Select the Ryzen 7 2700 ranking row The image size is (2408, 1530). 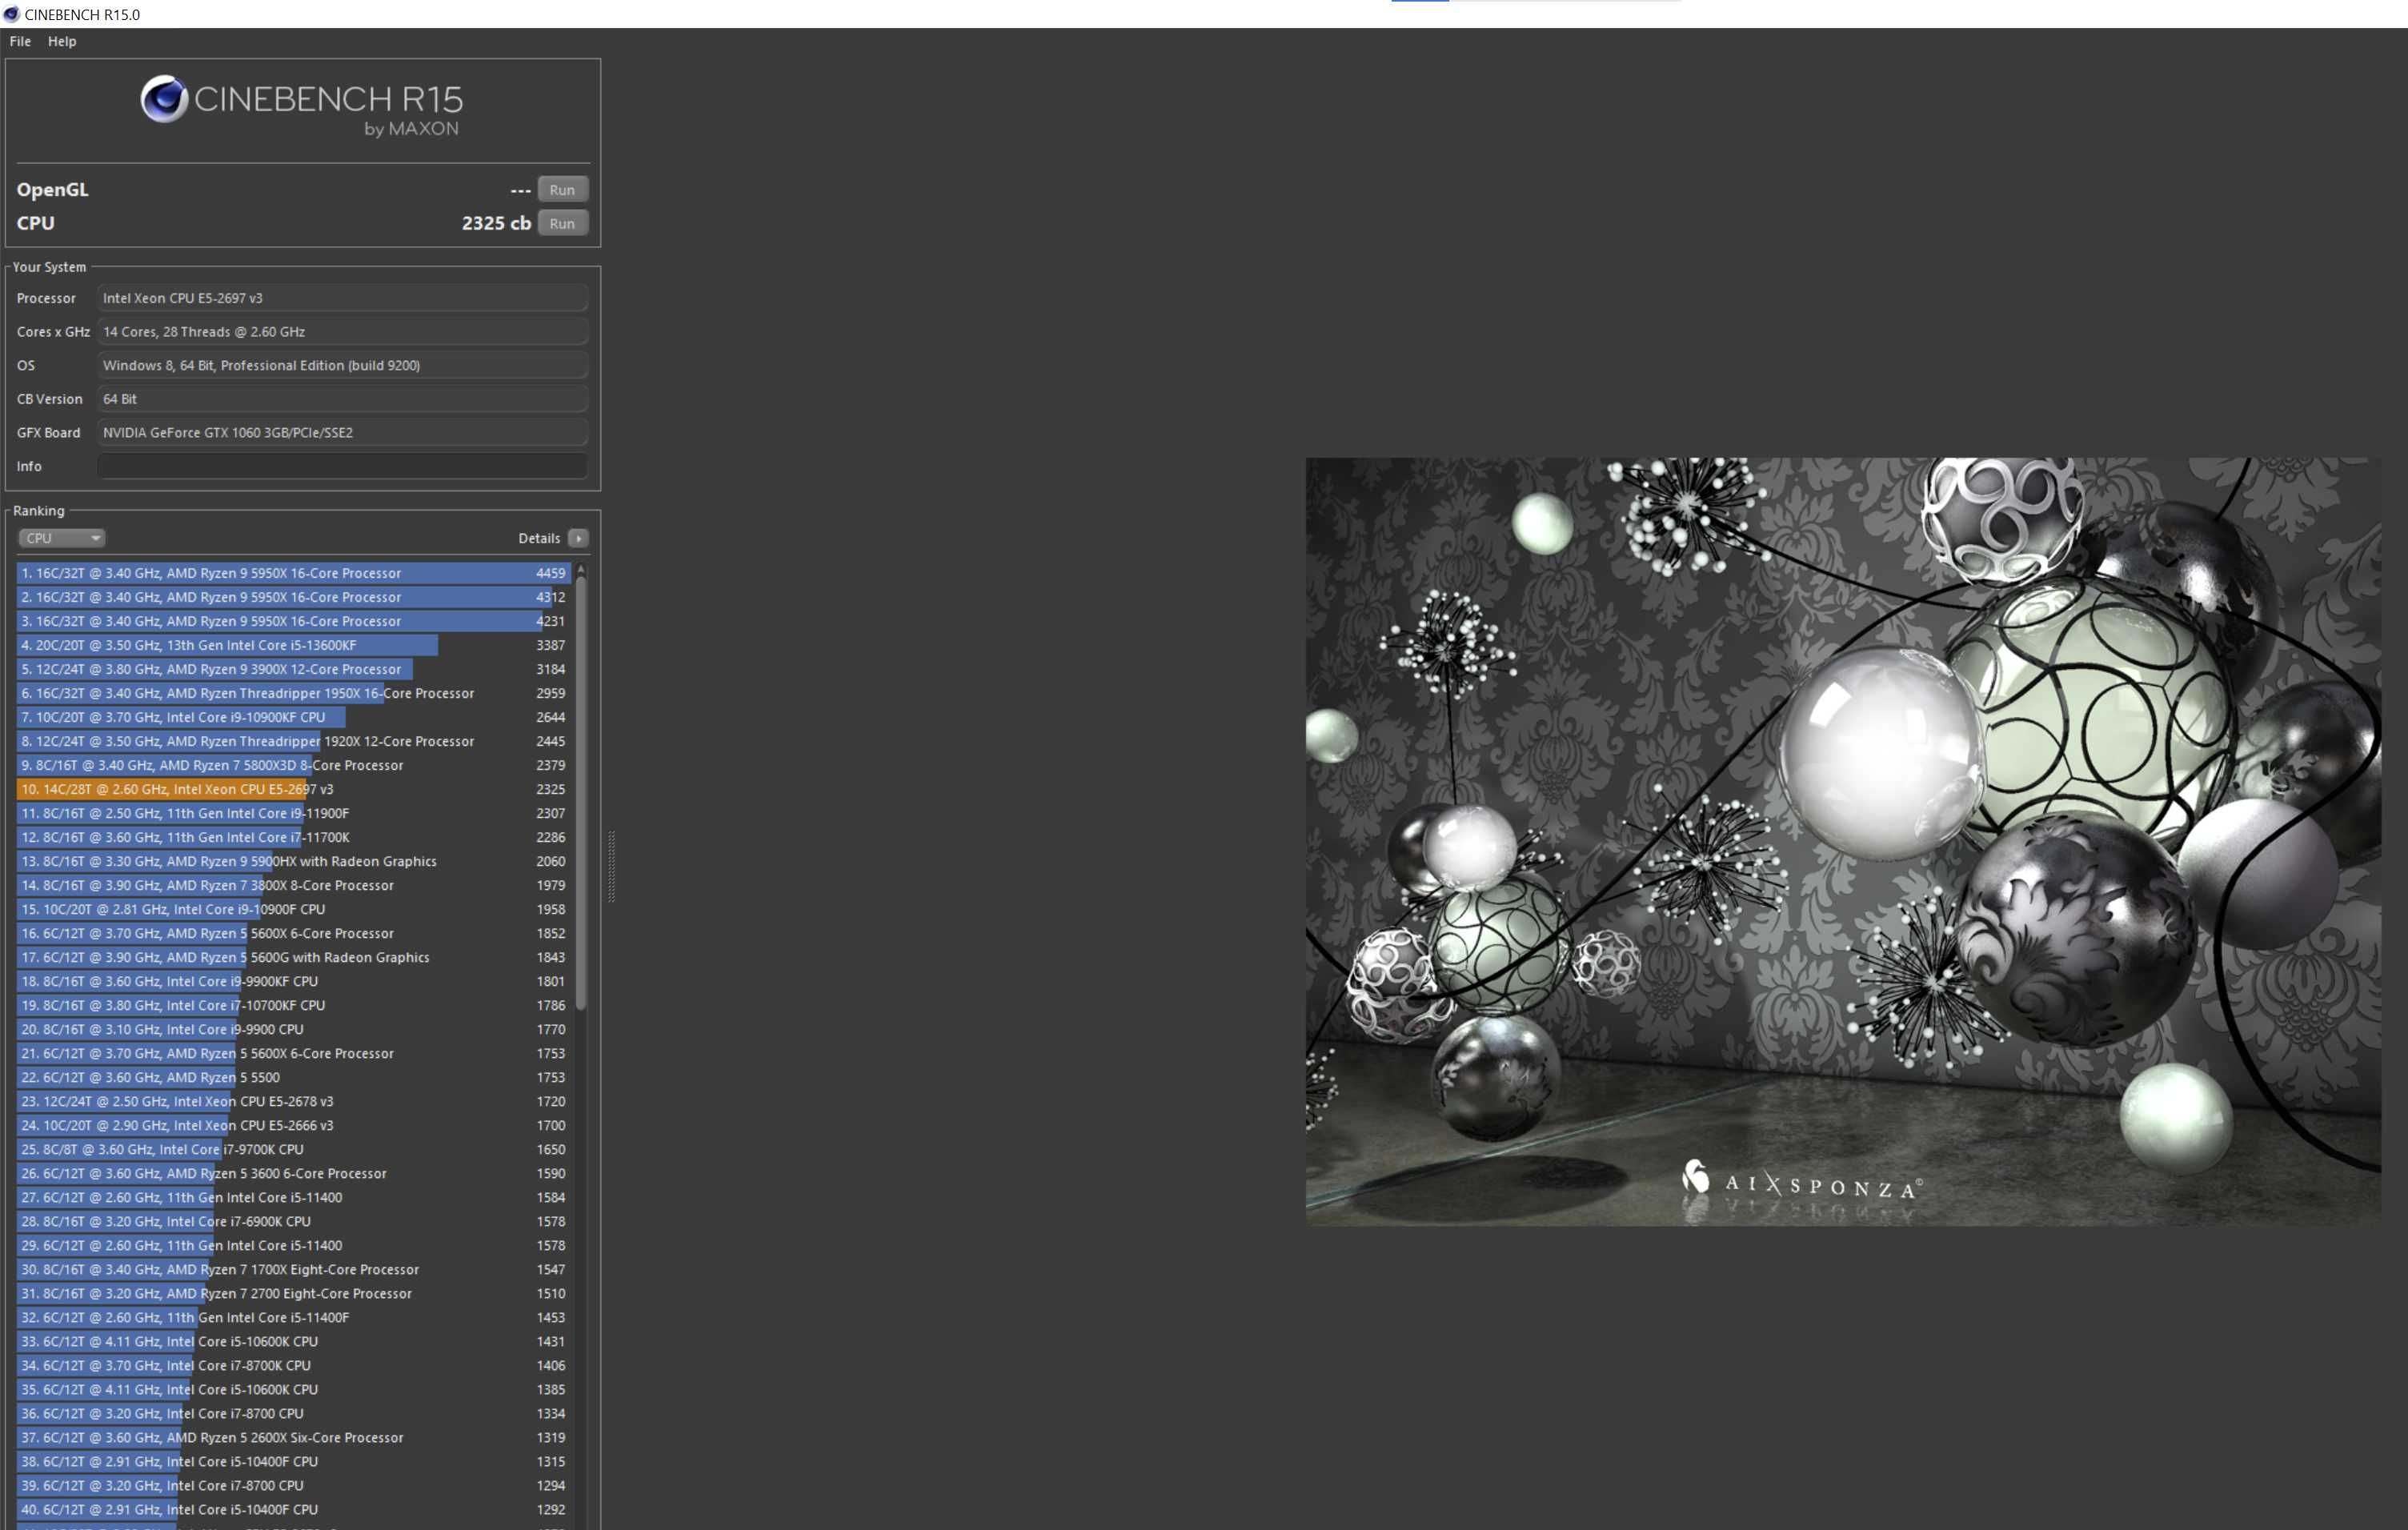click(x=294, y=1293)
